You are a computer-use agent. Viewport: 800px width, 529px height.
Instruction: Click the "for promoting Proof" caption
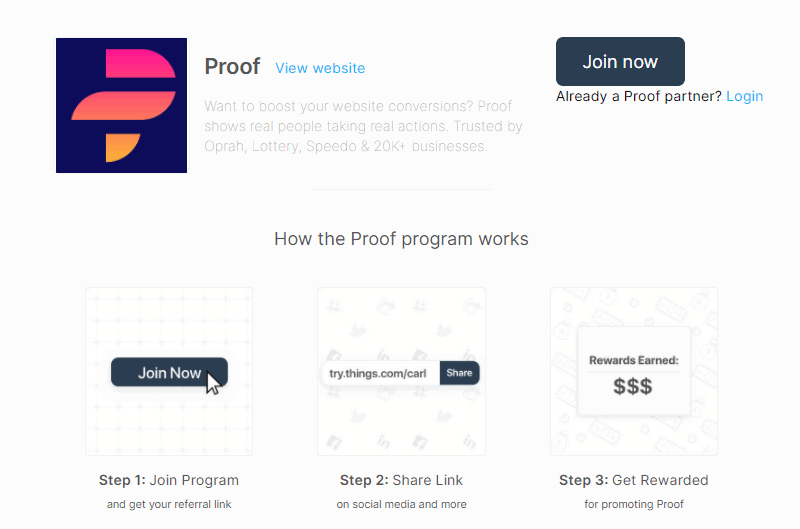click(633, 504)
